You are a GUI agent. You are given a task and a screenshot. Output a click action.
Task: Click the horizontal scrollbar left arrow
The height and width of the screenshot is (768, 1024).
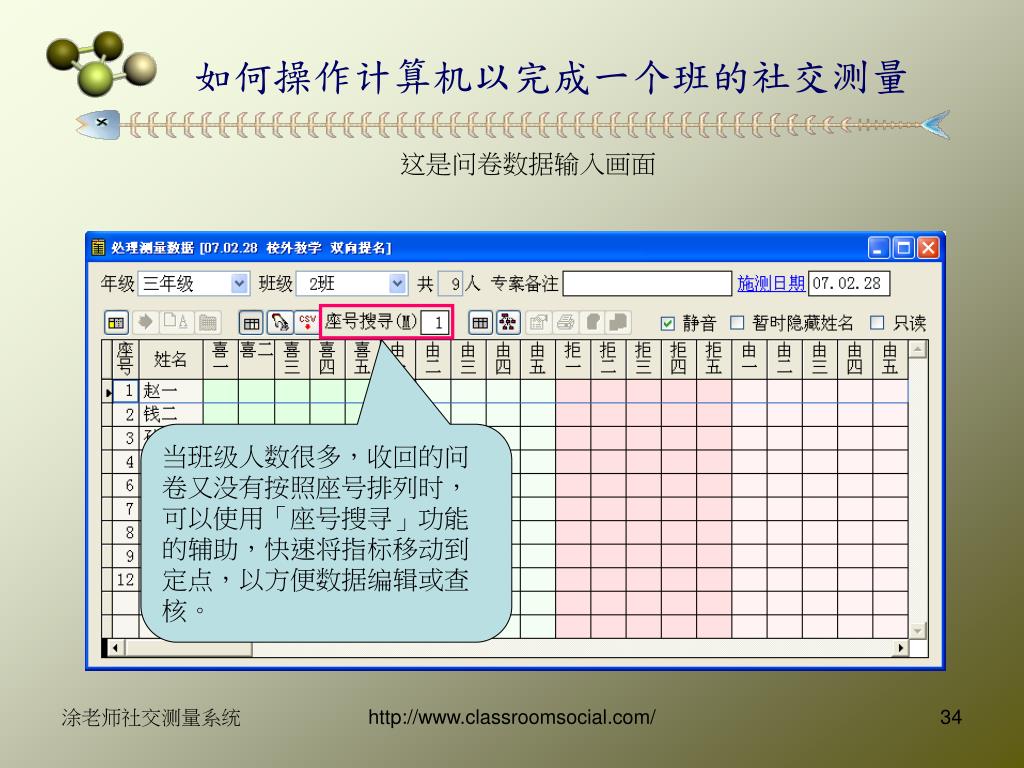pos(116,648)
